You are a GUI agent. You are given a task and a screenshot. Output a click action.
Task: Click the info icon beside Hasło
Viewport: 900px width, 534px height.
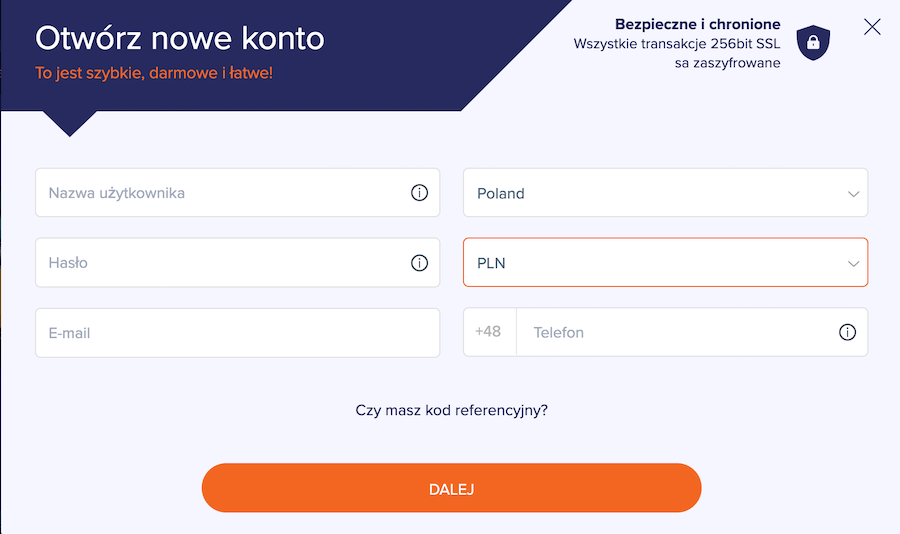[420, 263]
